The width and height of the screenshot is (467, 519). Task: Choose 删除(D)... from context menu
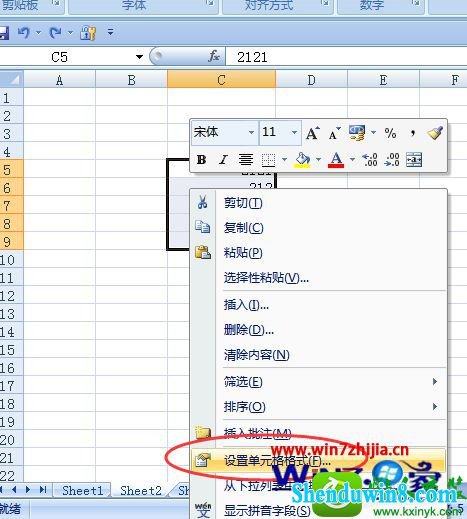pos(318,330)
